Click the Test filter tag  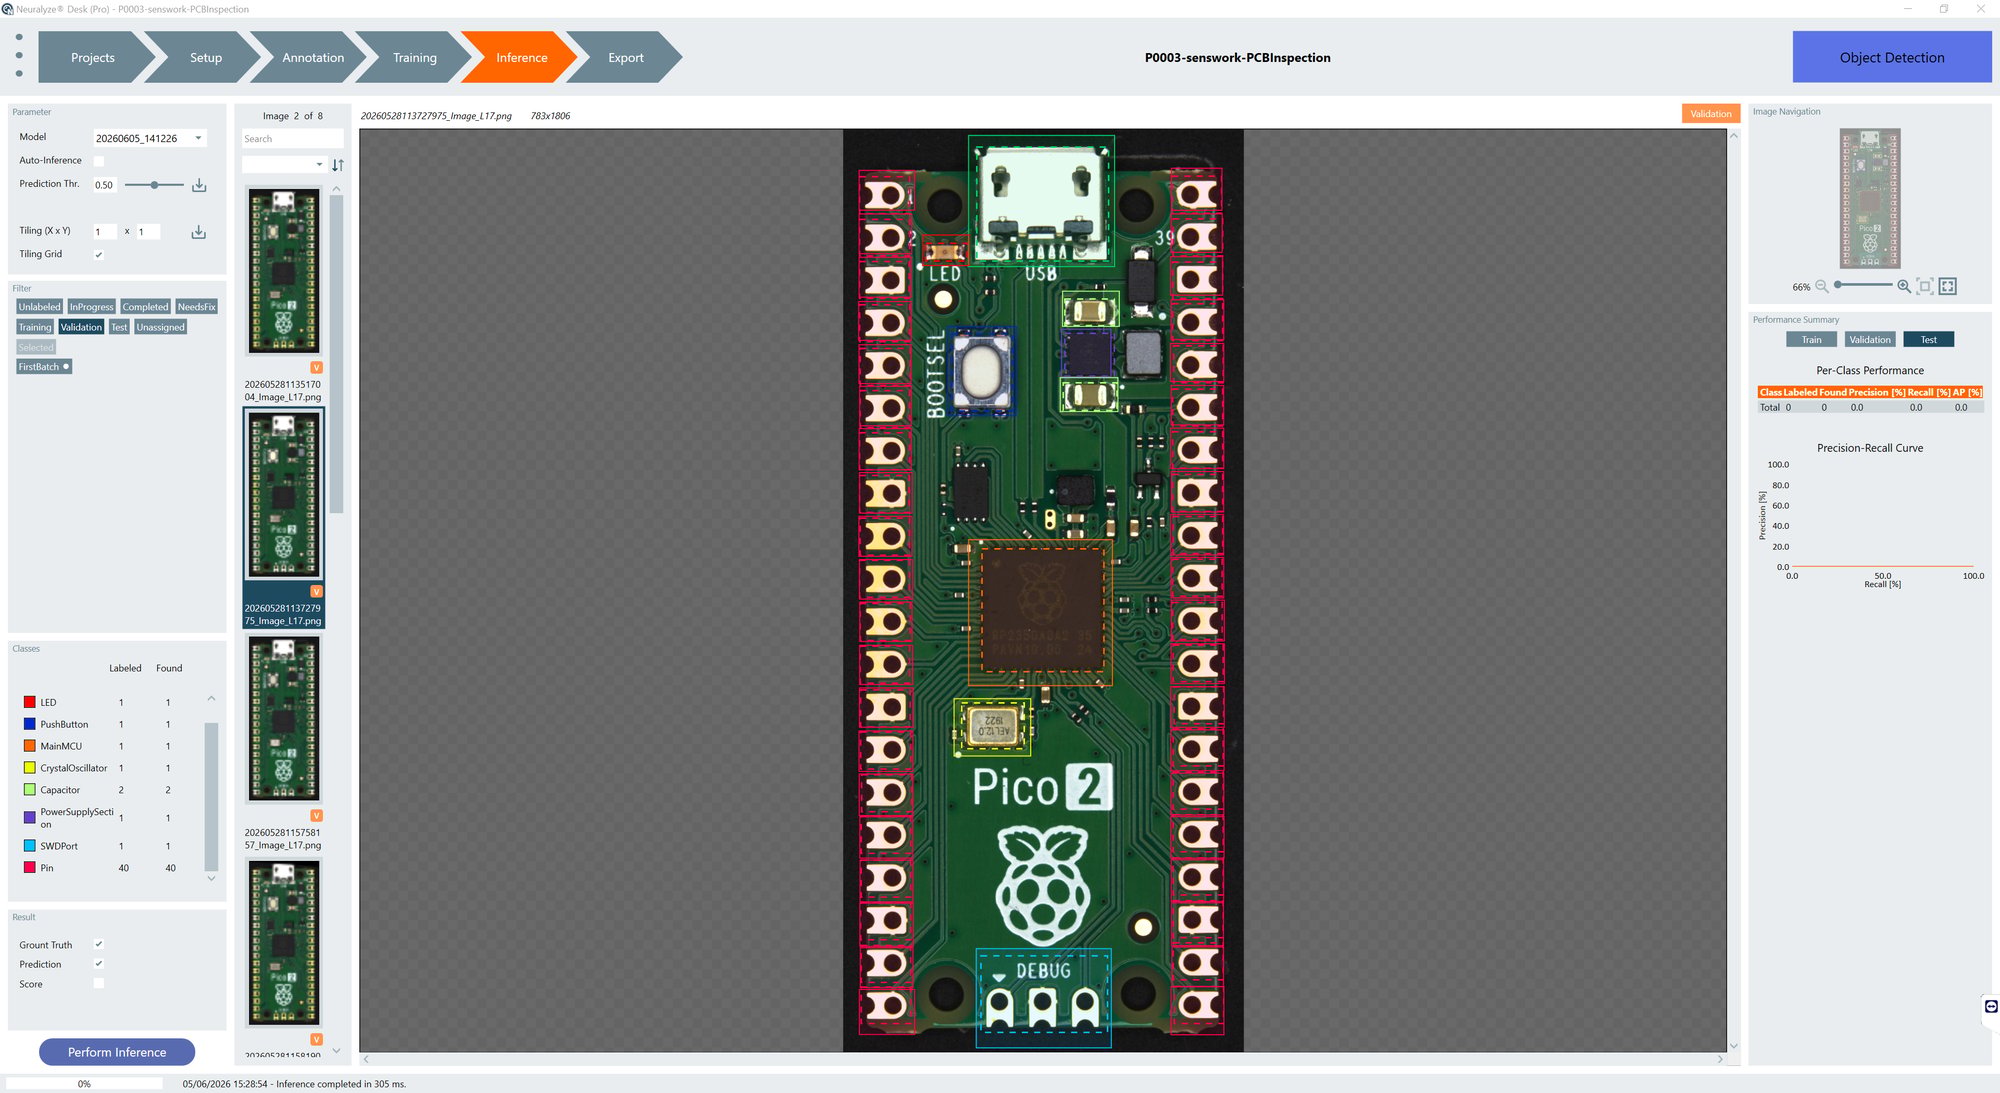pyautogui.click(x=119, y=327)
